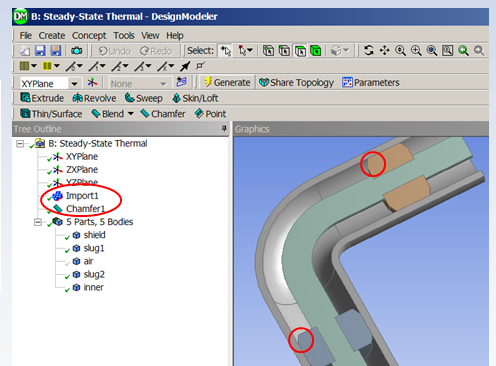Click the New Plane triad icon
The image size is (496, 366).
(92, 82)
